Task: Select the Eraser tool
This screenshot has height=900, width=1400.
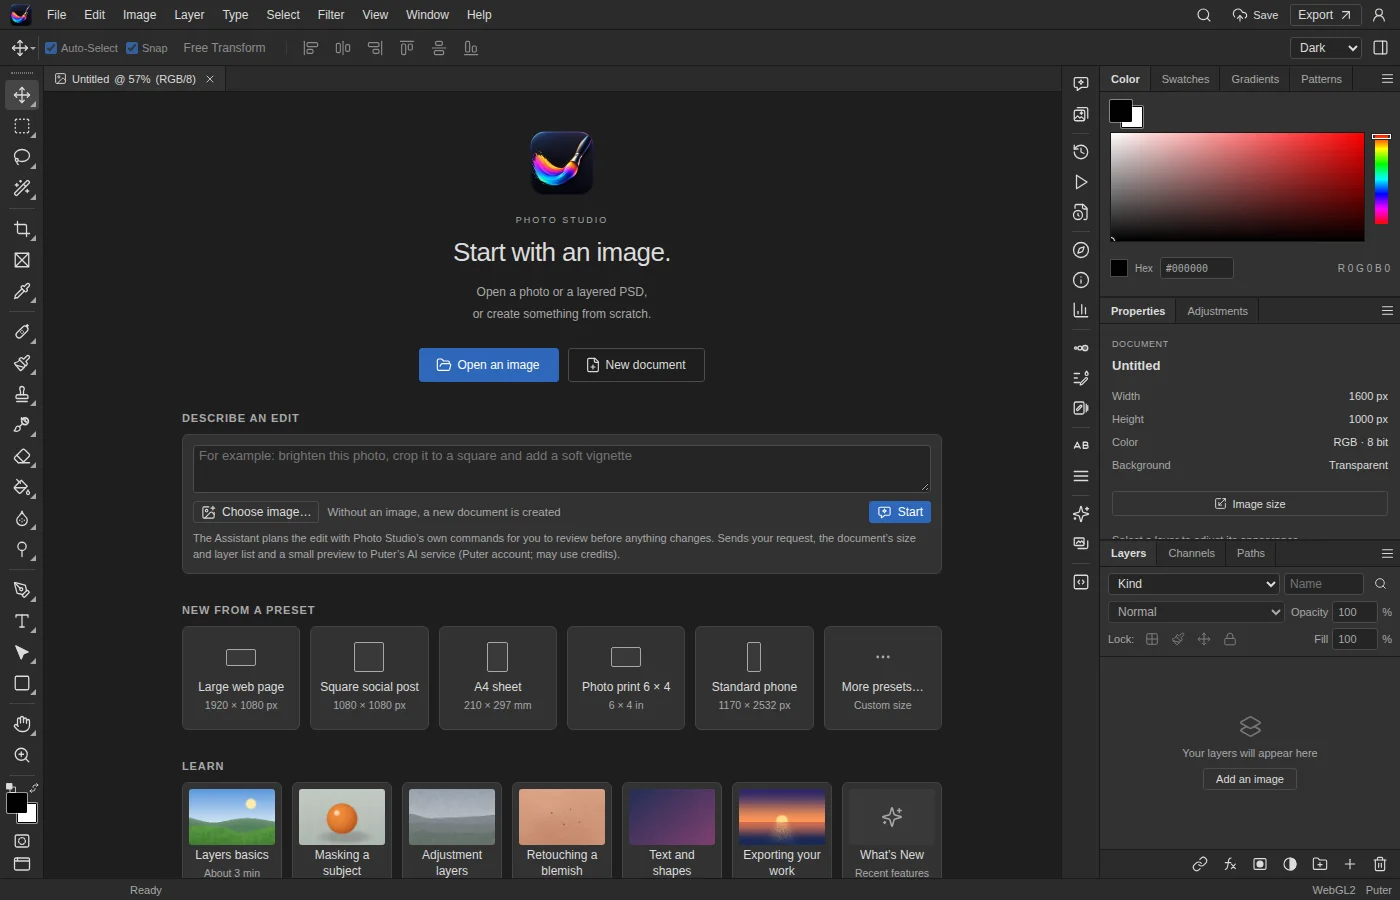Action: (x=22, y=457)
